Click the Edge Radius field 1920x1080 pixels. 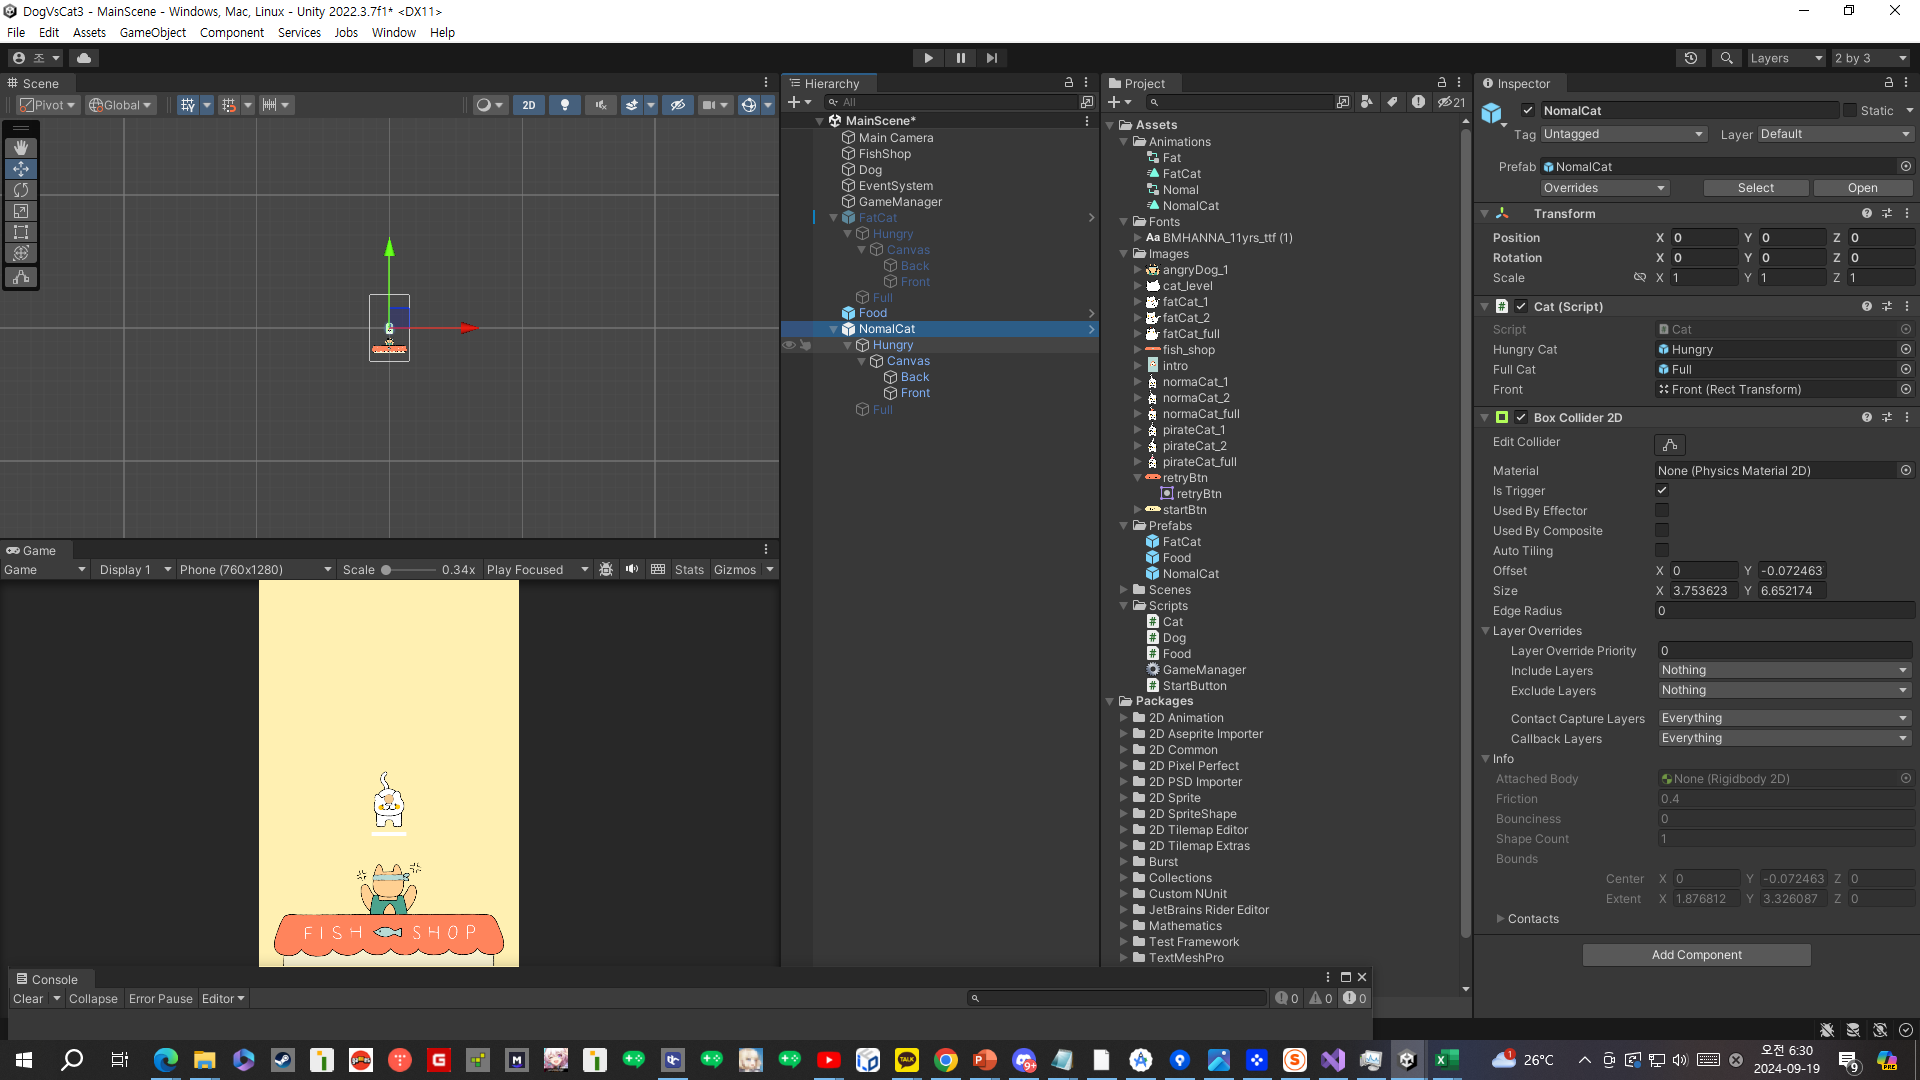tap(1785, 611)
